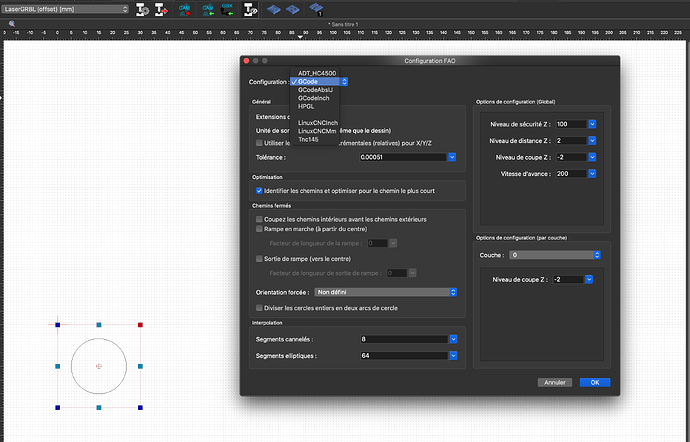The width and height of the screenshot is (690, 442).
Task: Expand Segments elliptiques dropdown arrow
Action: pos(453,356)
